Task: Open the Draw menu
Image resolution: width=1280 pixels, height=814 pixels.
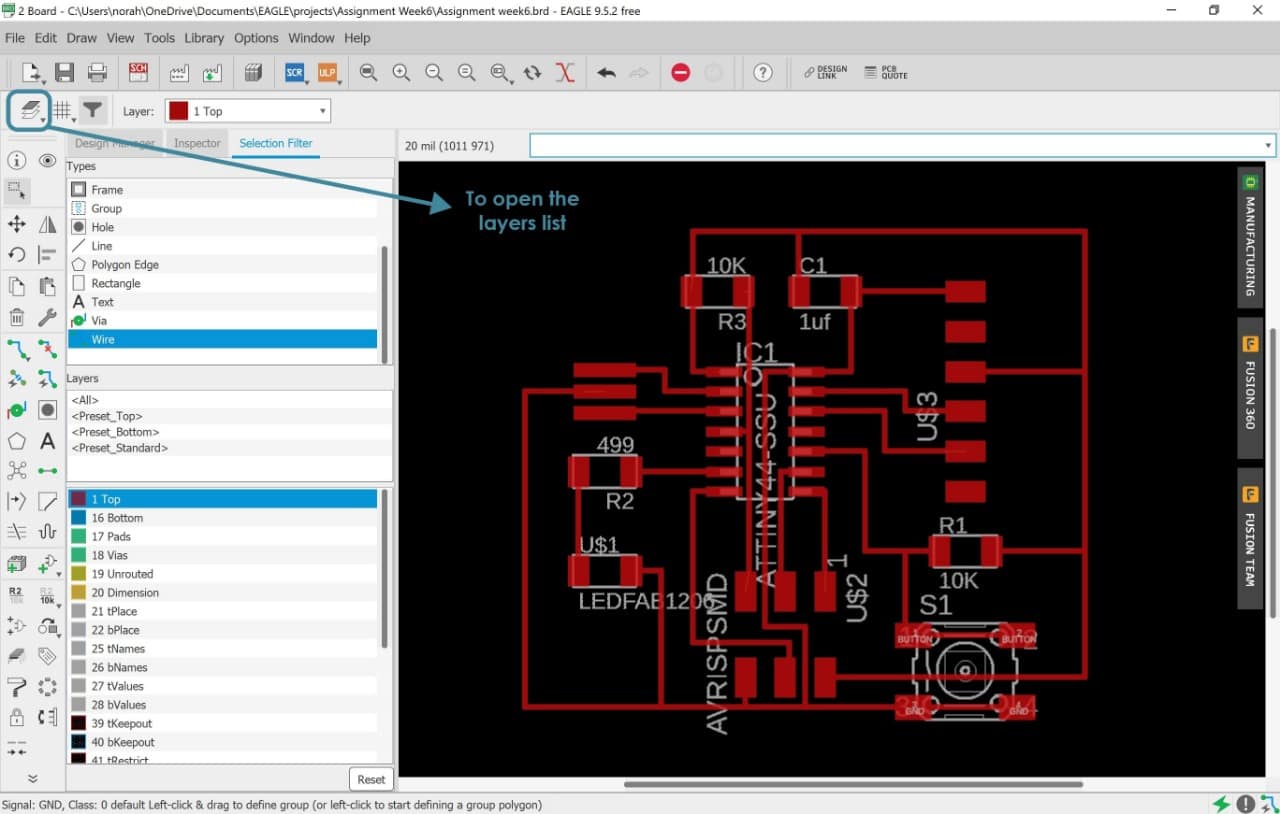Action: point(82,38)
